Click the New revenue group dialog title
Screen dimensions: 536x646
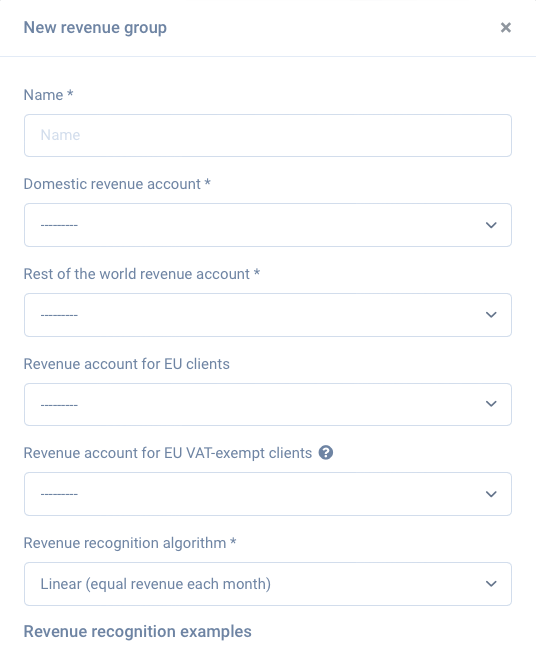coord(95,28)
